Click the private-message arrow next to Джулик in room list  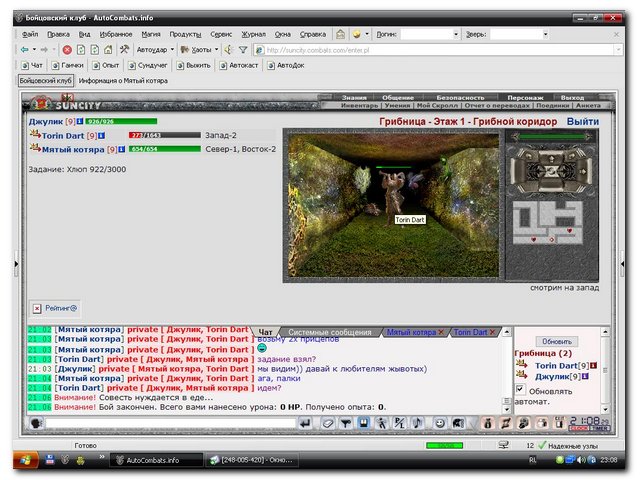click(521, 374)
